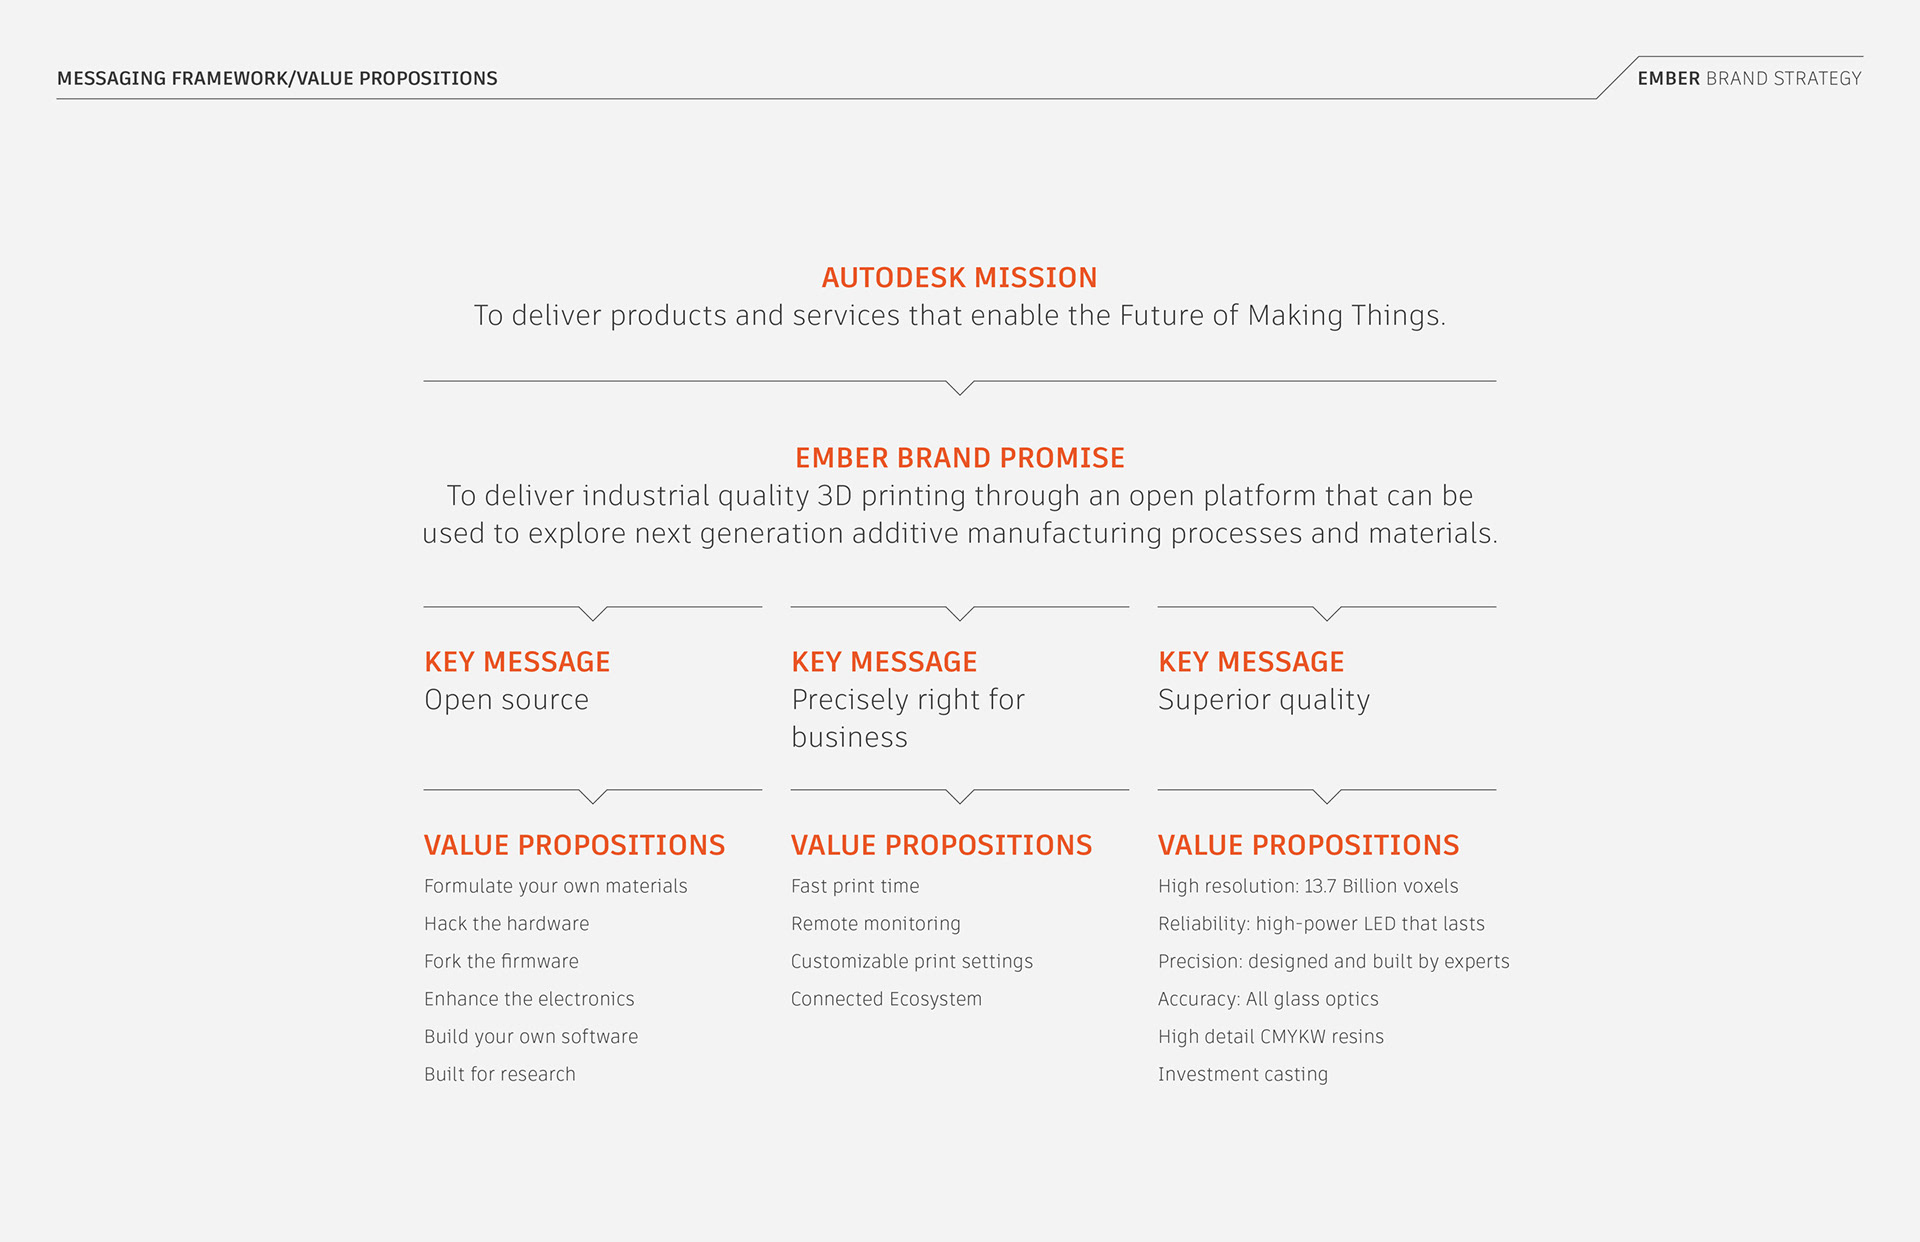Select 'High detail CMYKW resins' item
This screenshot has height=1242, width=1920.
[x=1270, y=1036]
